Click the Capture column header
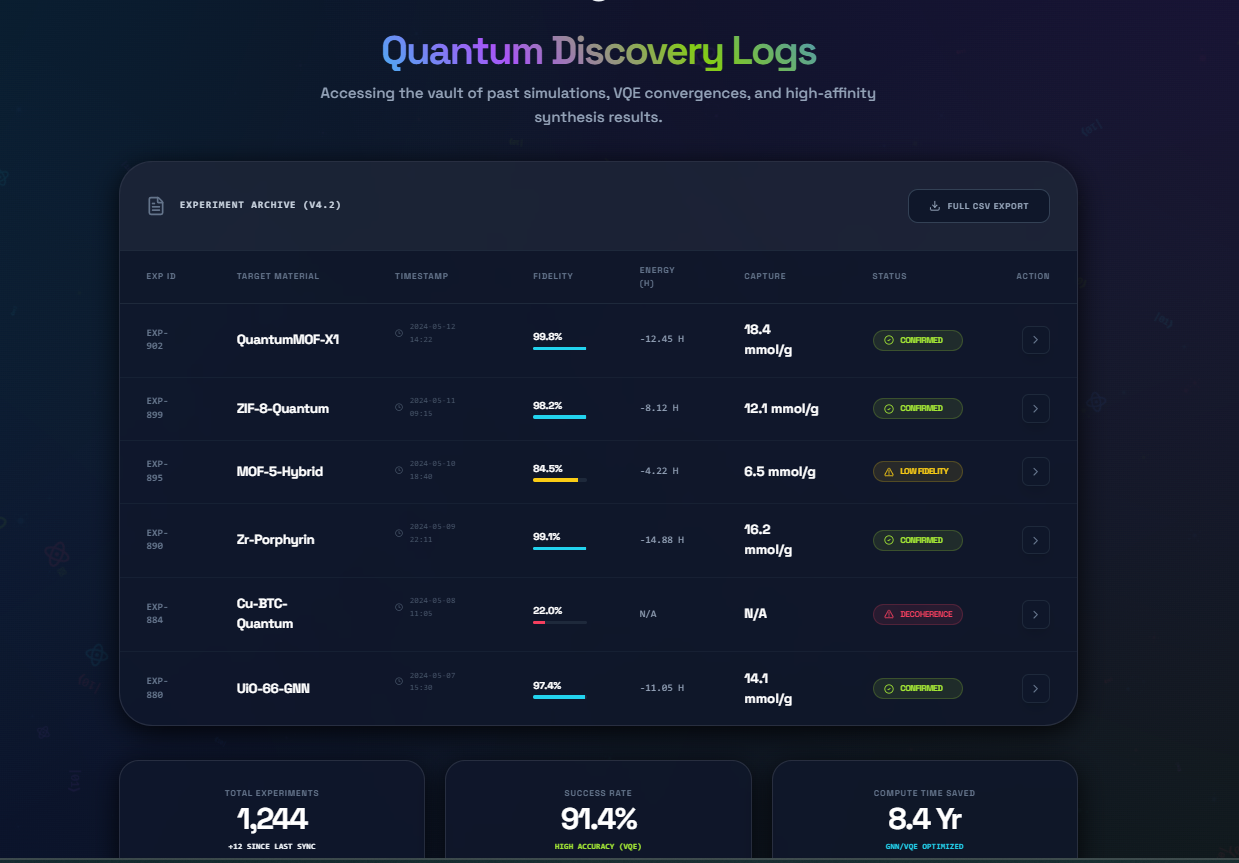Viewport: 1239px width, 863px height. pos(765,276)
